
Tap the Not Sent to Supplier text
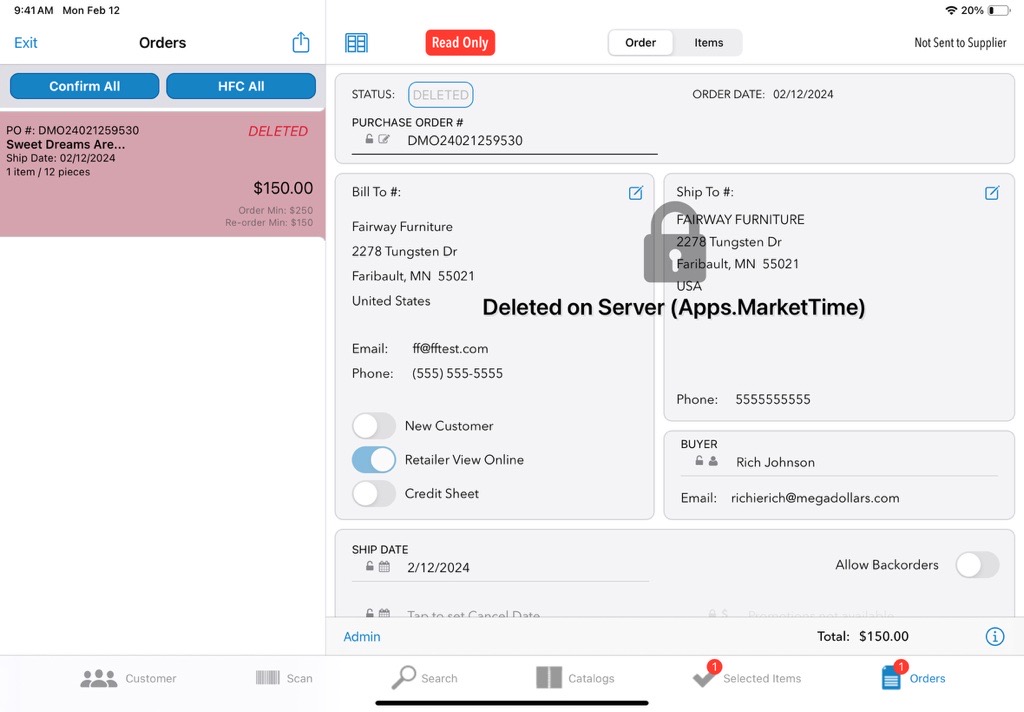[x=960, y=42]
